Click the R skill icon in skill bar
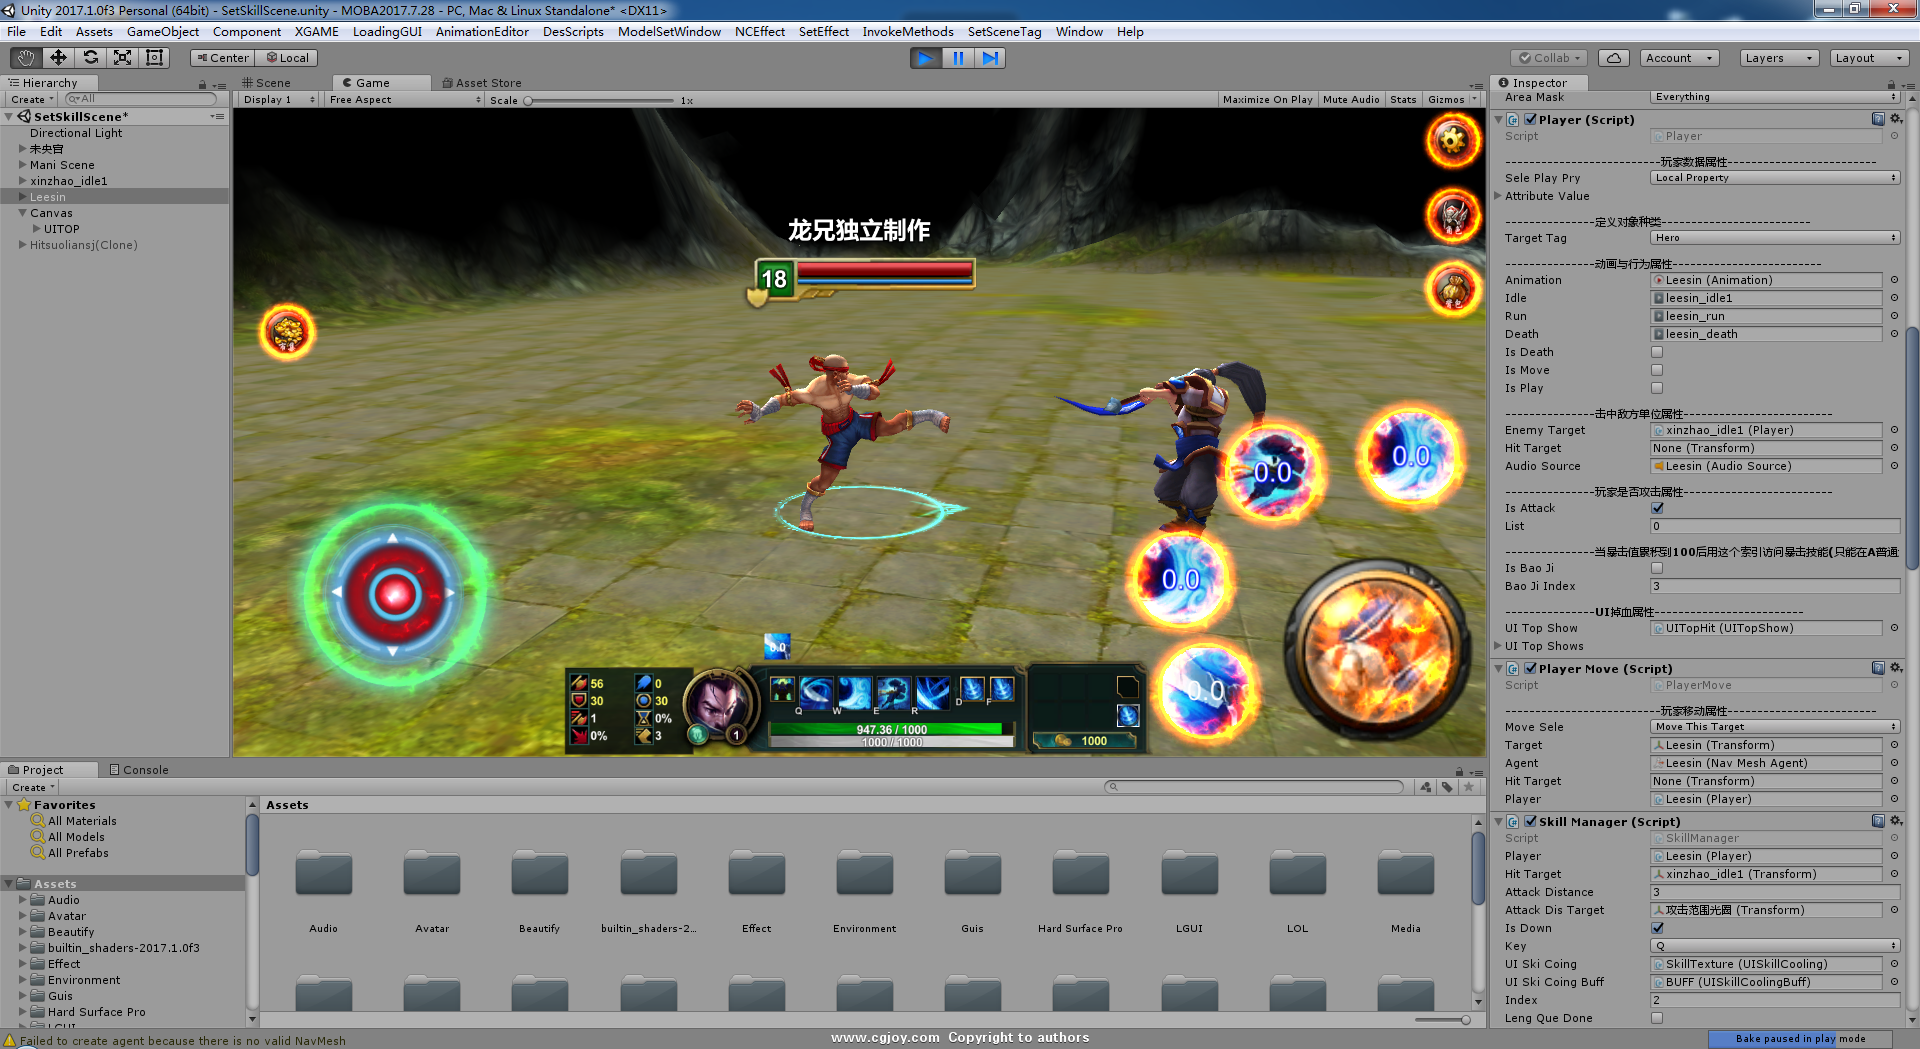Viewport: 1920px width, 1049px height. [932, 691]
